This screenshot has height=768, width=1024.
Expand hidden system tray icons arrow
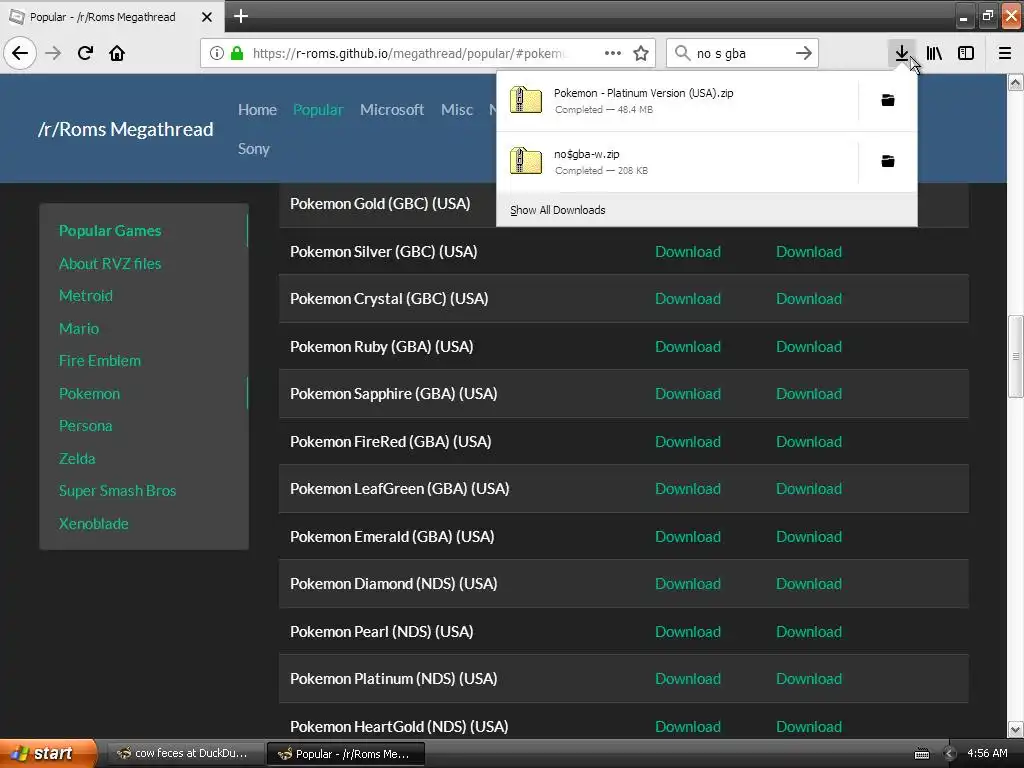point(950,754)
